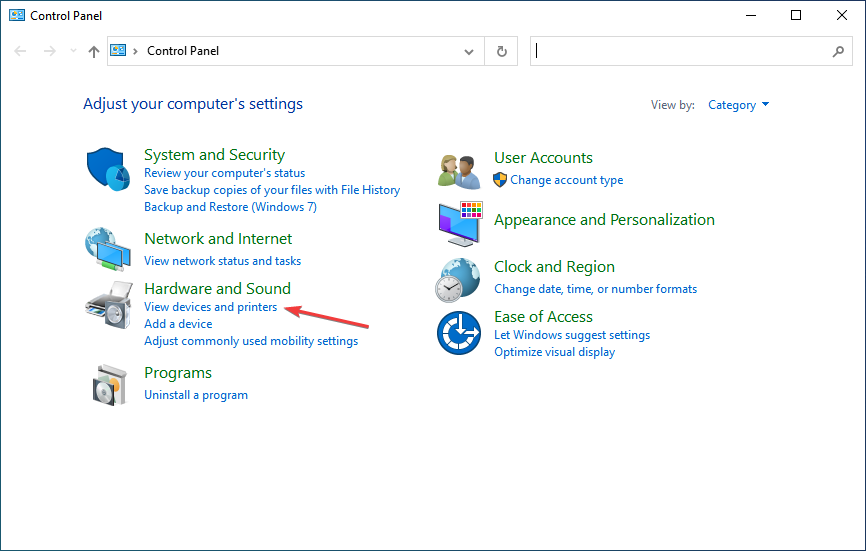The image size is (866, 551).
Task: Open Ease of Access icon
Action: [459, 333]
